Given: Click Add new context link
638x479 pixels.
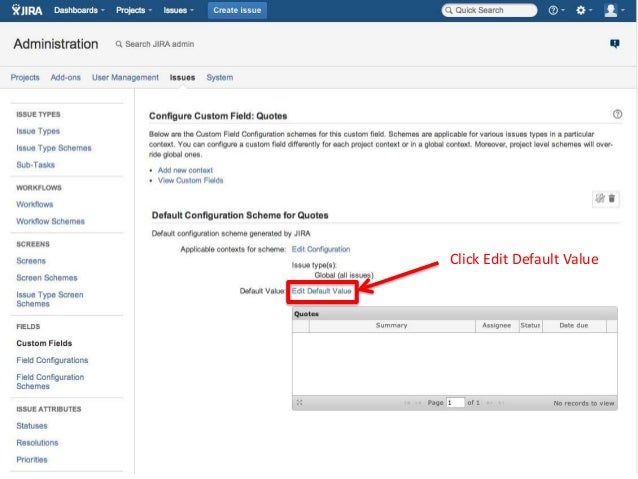Looking at the screenshot, I should tap(185, 170).
